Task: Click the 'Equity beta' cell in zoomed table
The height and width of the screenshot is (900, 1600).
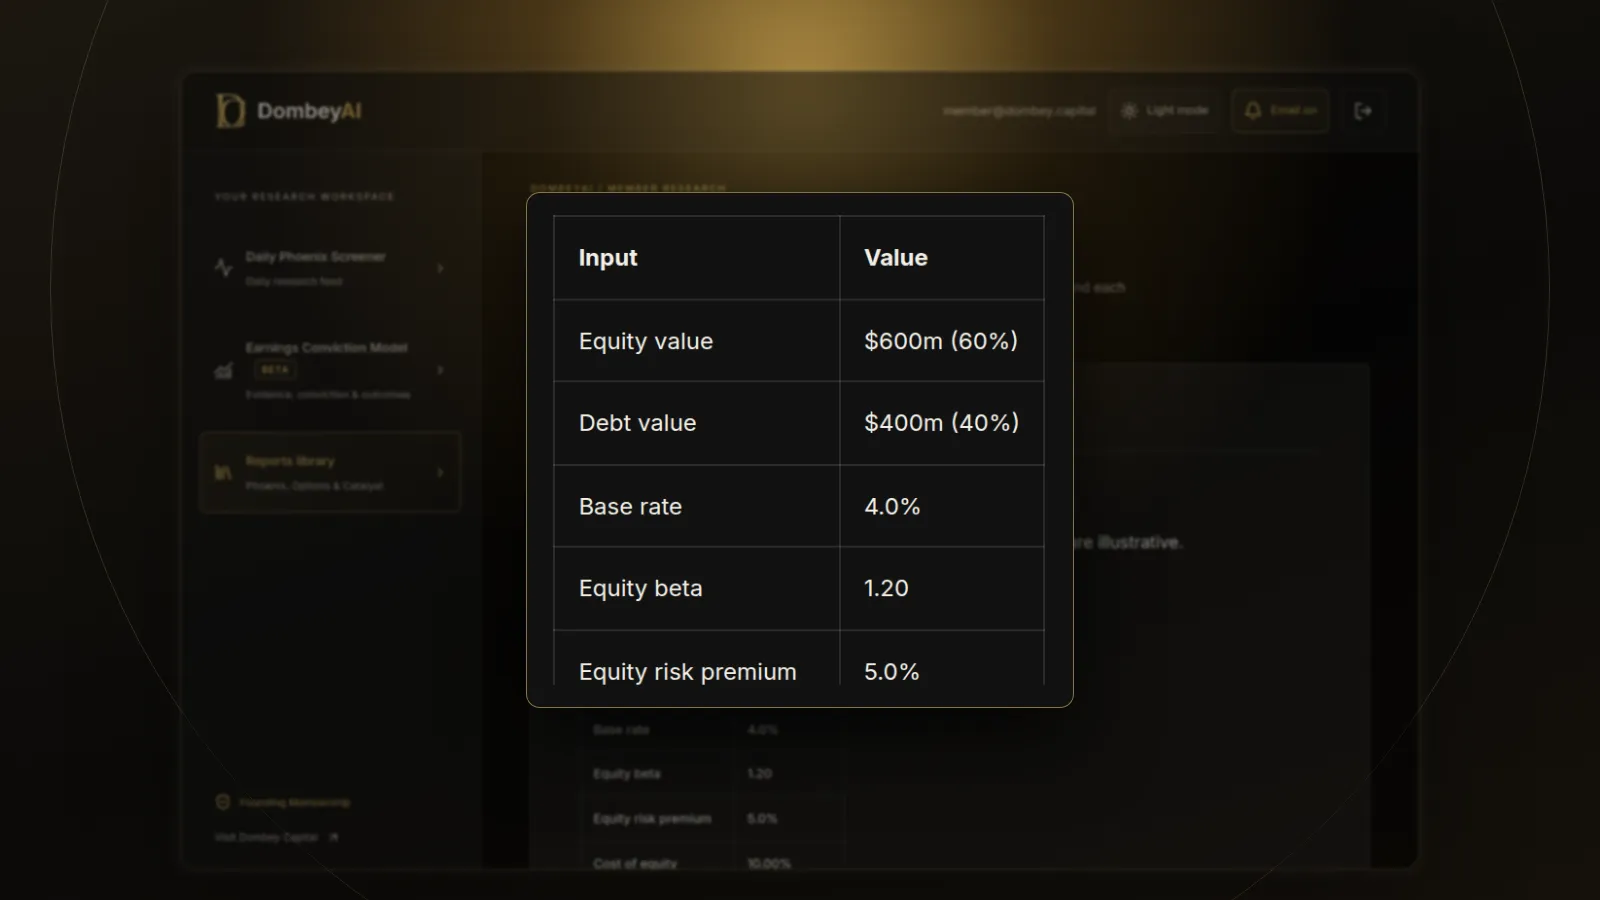Action: (x=697, y=588)
